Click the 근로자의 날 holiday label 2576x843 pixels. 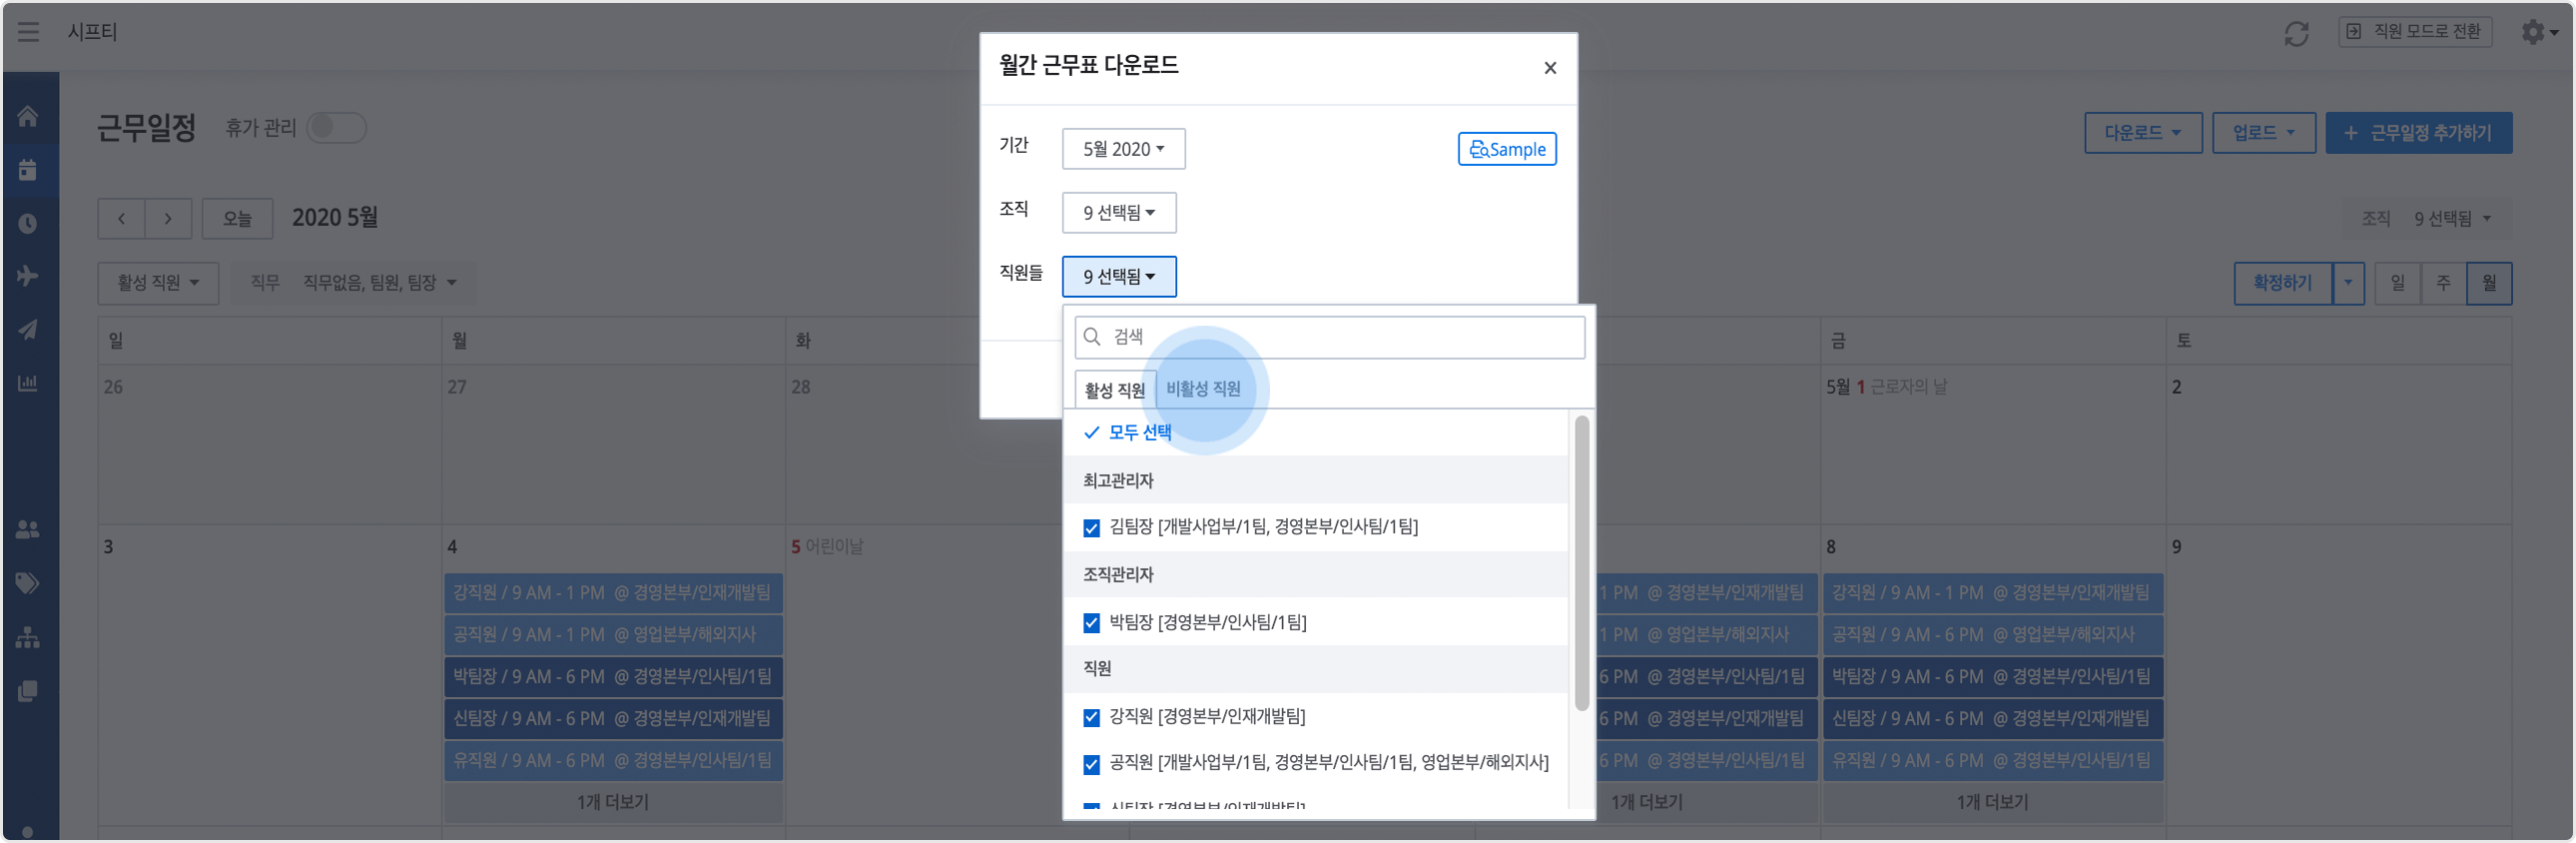coord(1908,387)
